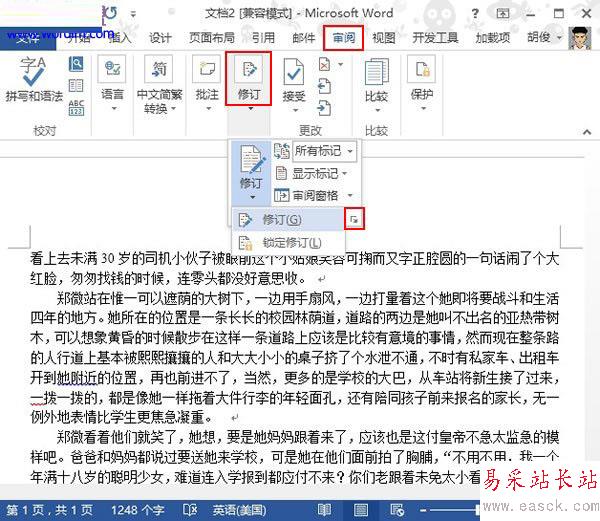This screenshot has height=521, width=600.
Task: Click the Help question mark icon
Action: coord(475,14)
